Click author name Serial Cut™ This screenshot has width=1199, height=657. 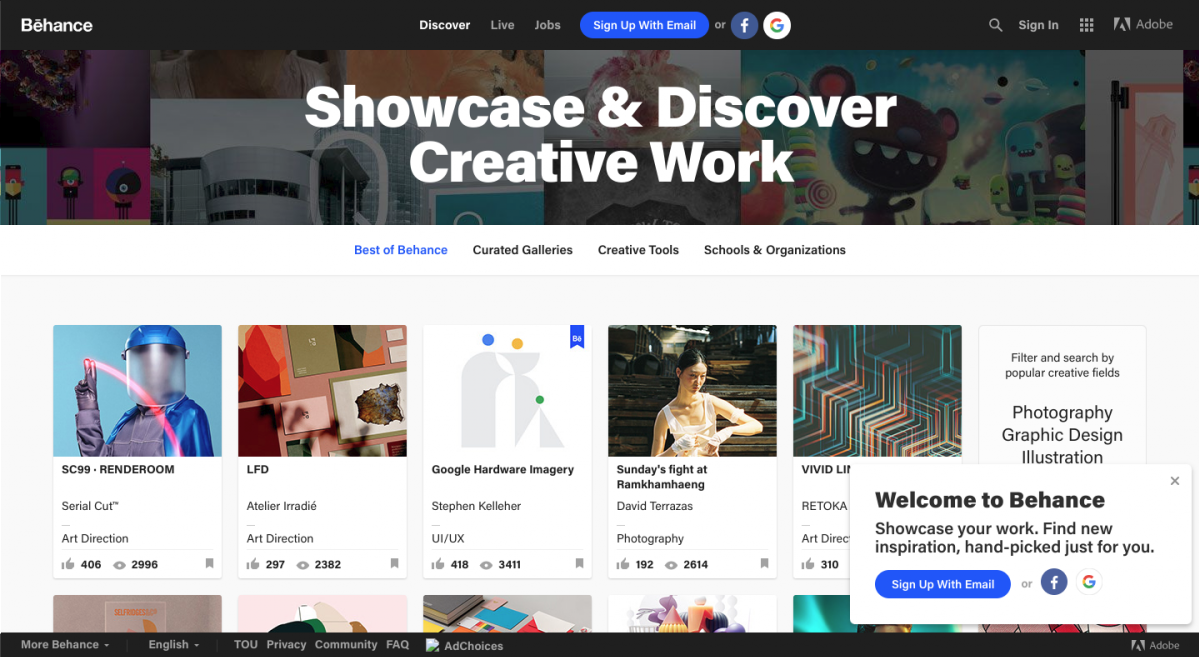pos(90,506)
